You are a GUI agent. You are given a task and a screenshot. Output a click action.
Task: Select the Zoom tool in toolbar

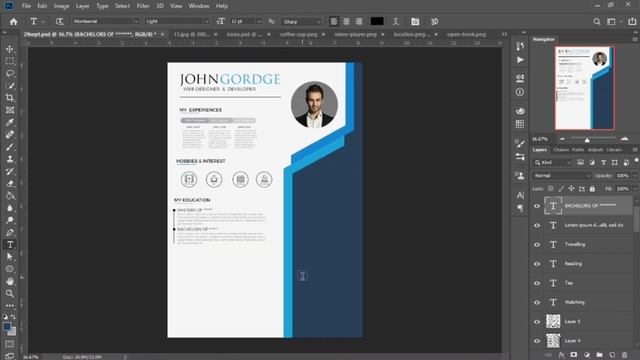click(x=10, y=293)
